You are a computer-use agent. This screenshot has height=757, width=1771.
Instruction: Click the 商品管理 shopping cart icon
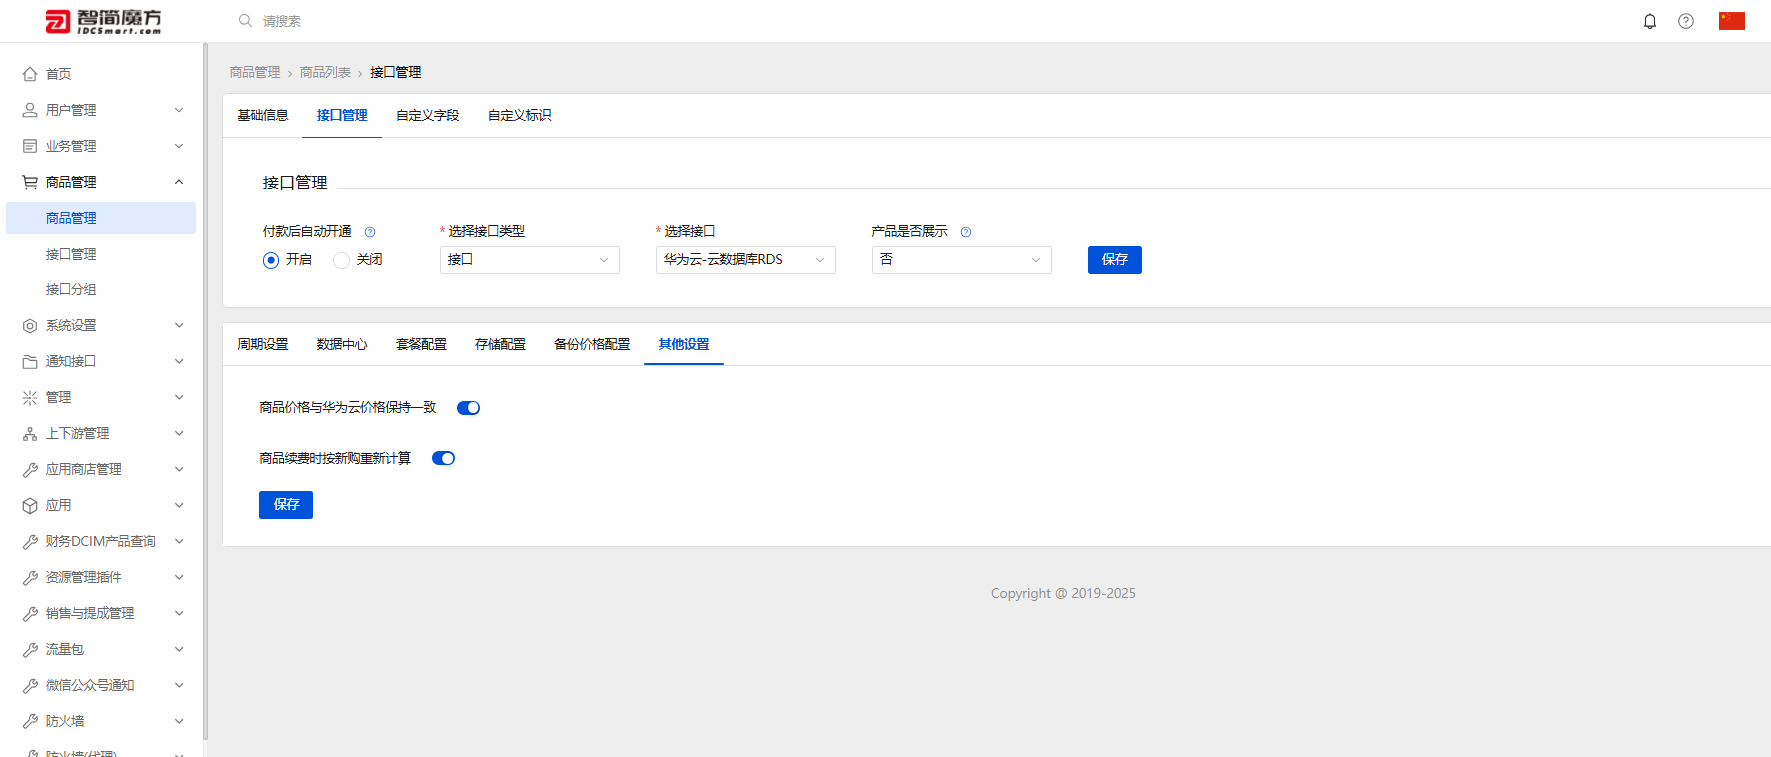tap(30, 182)
